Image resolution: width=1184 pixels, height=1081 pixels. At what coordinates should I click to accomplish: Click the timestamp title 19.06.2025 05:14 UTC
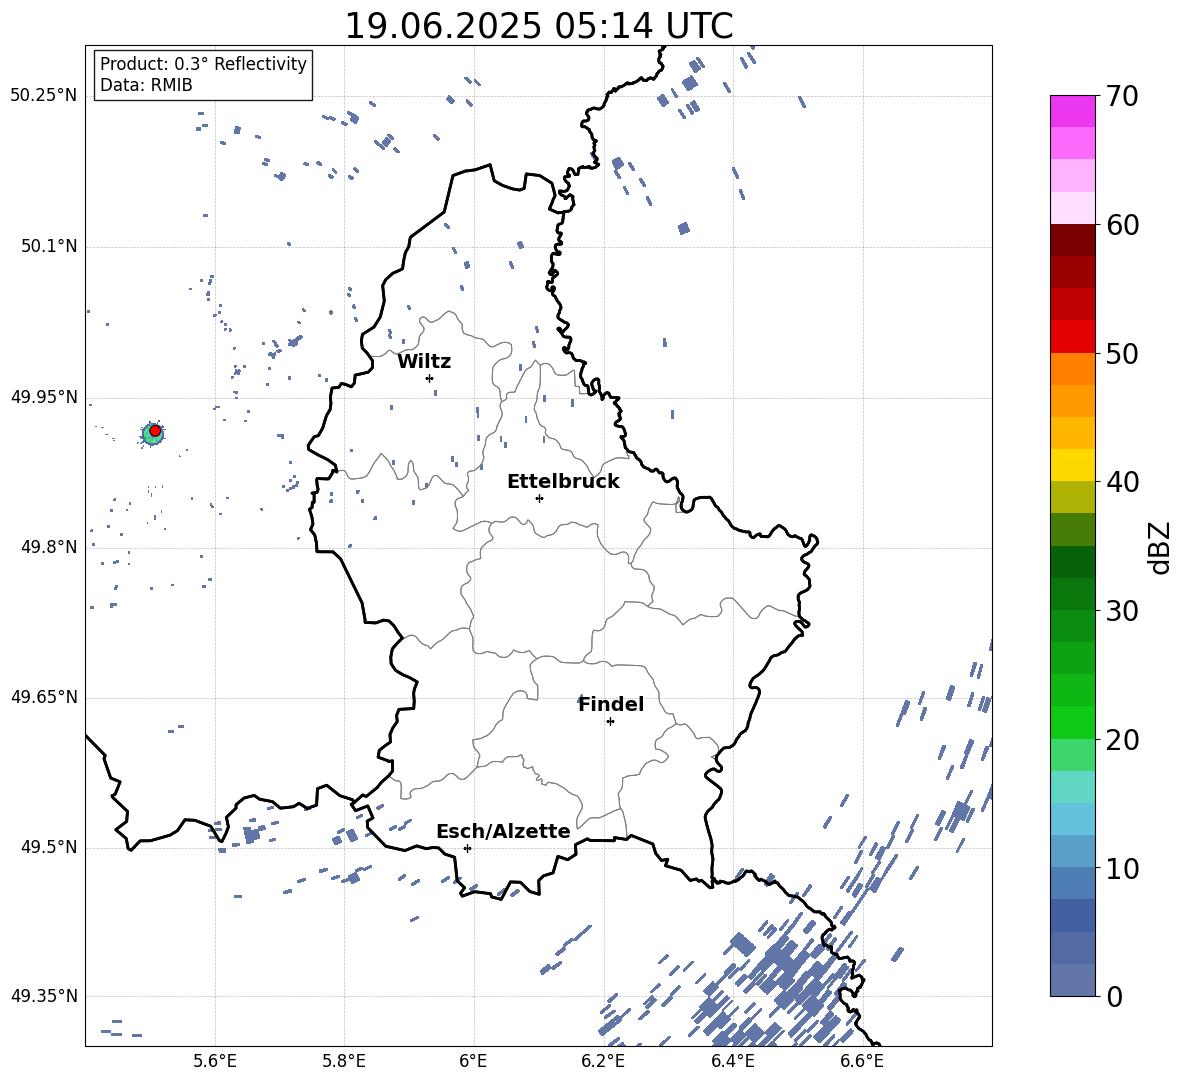(x=539, y=26)
